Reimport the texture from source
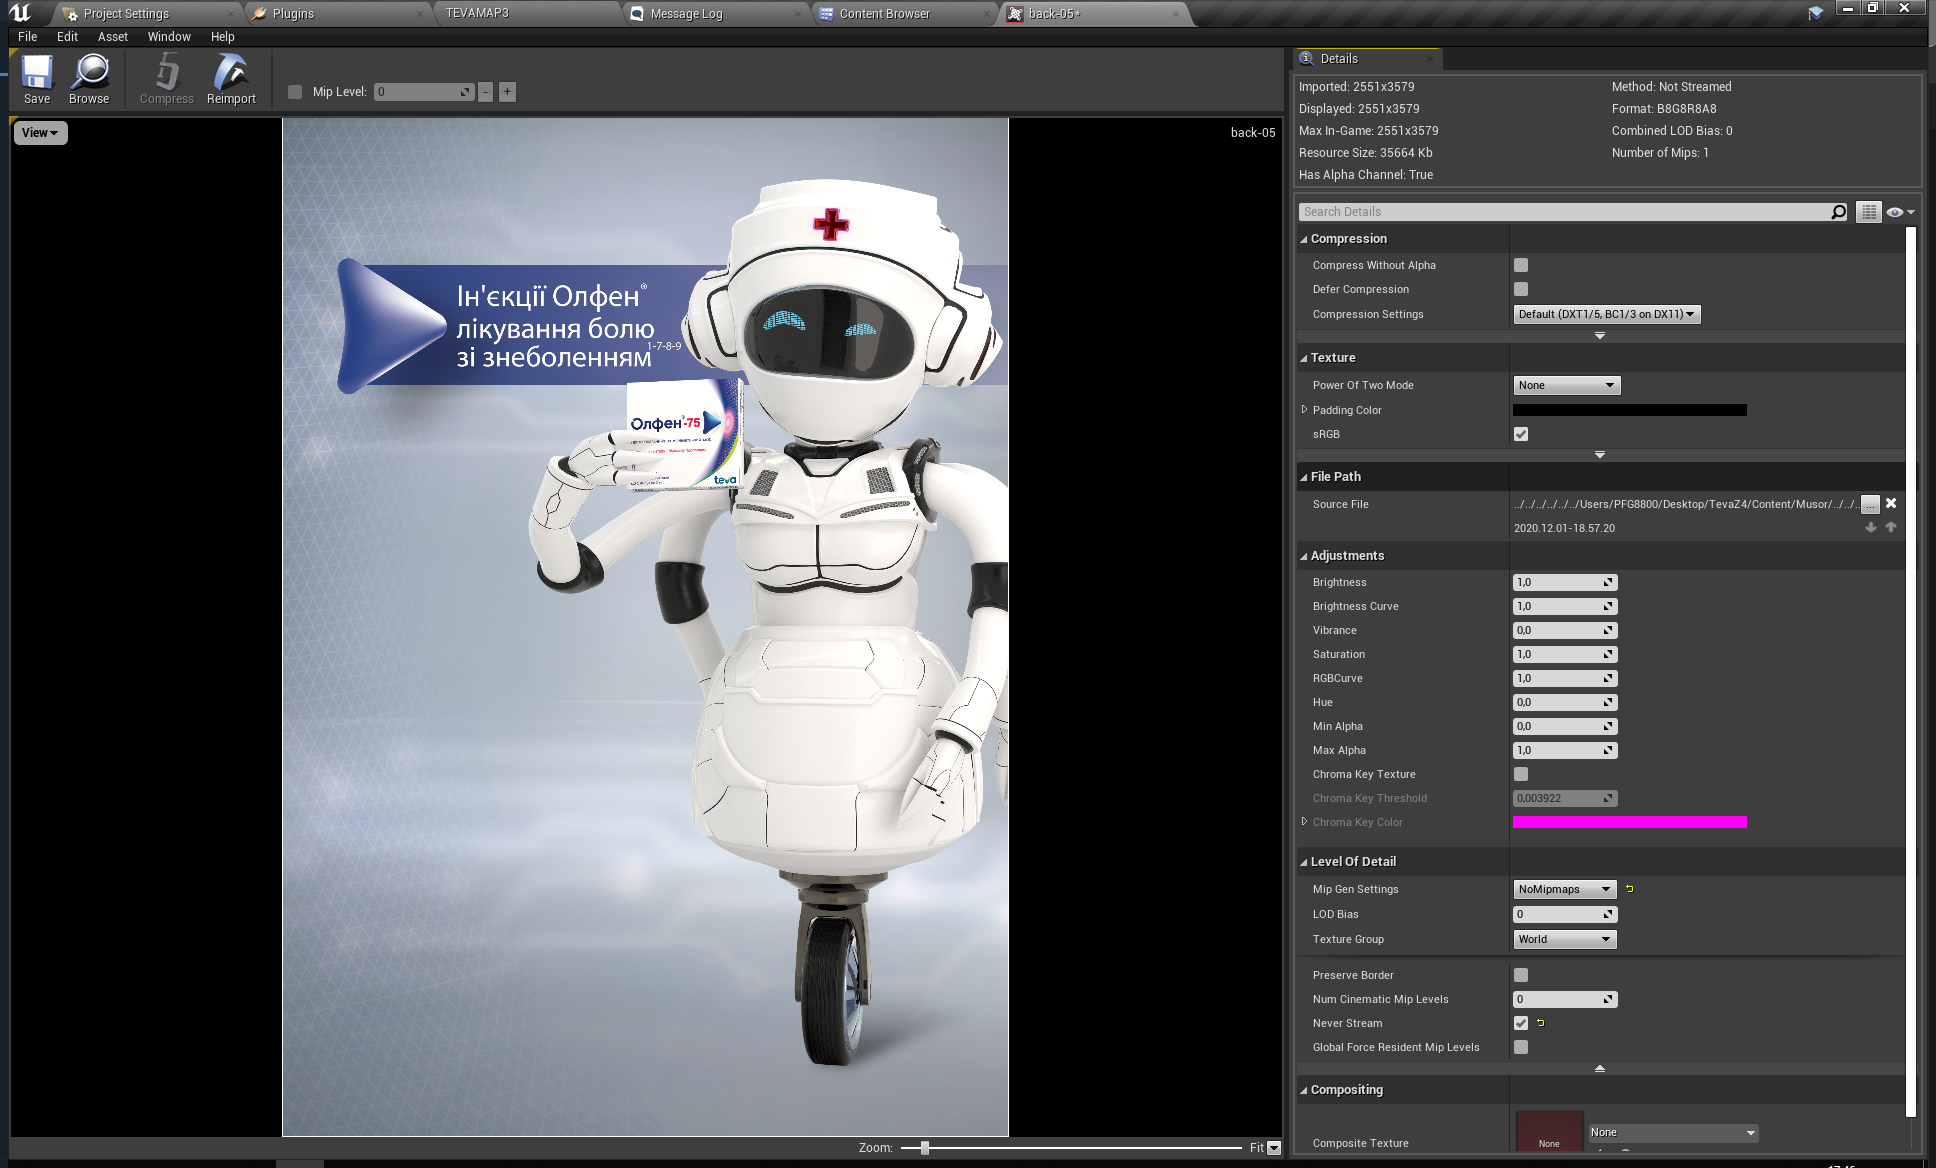This screenshot has height=1168, width=1936. pyautogui.click(x=231, y=79)
